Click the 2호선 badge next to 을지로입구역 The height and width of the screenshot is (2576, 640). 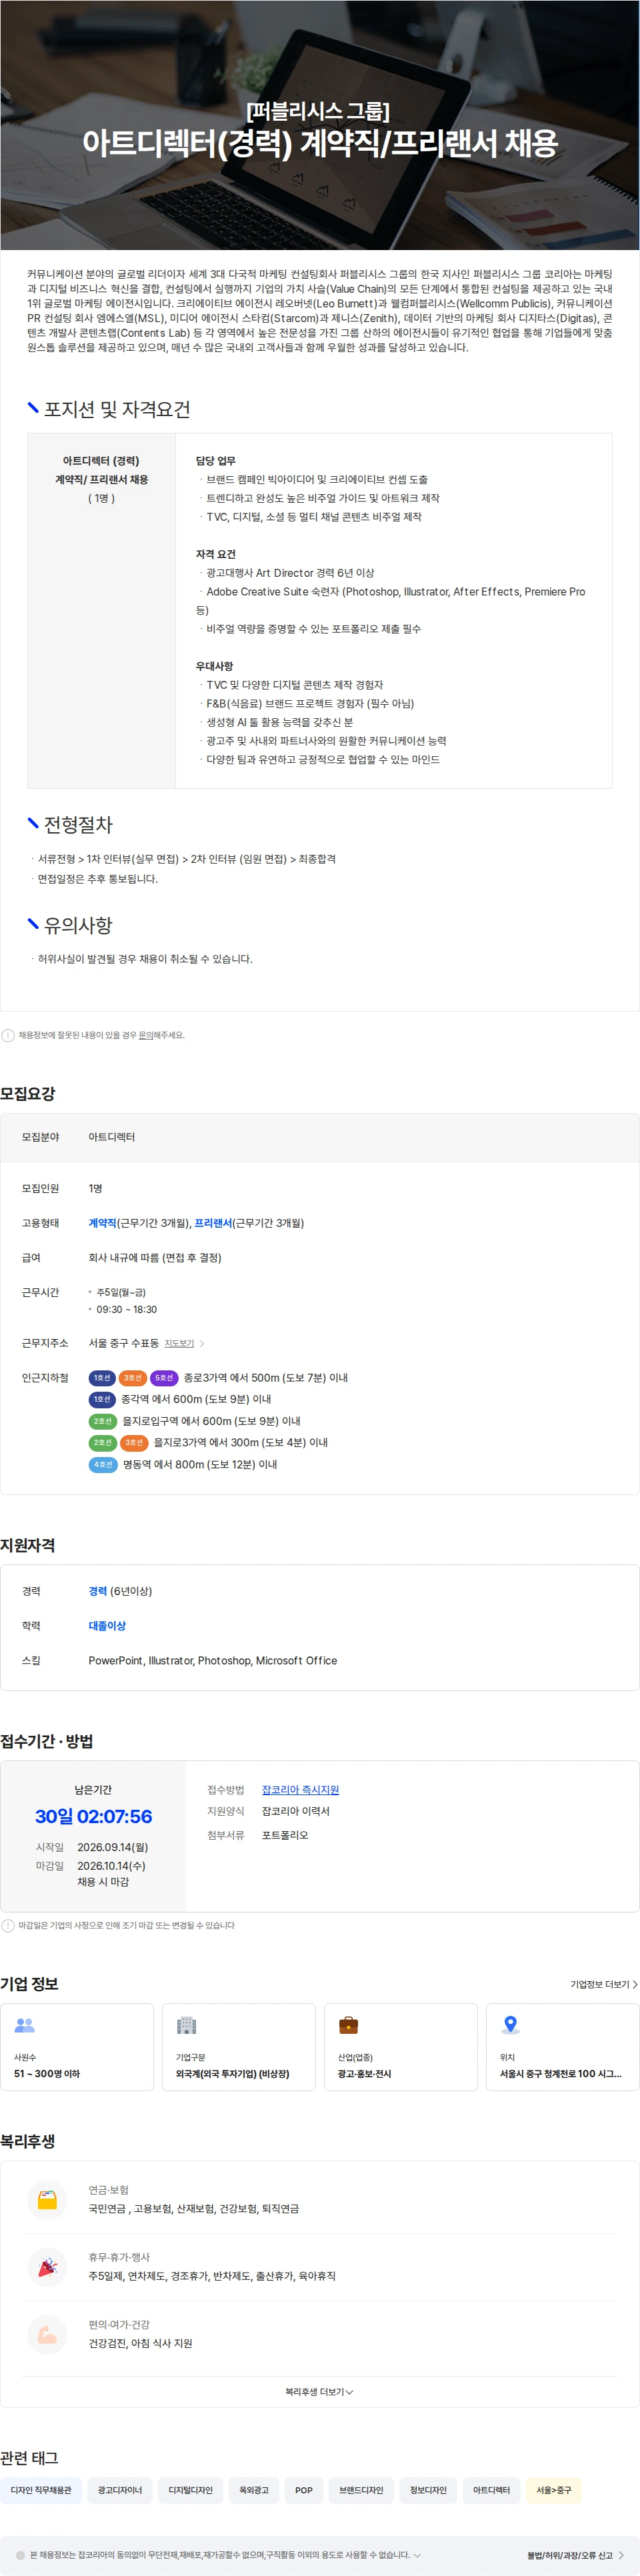click(x=103, y=1421)
